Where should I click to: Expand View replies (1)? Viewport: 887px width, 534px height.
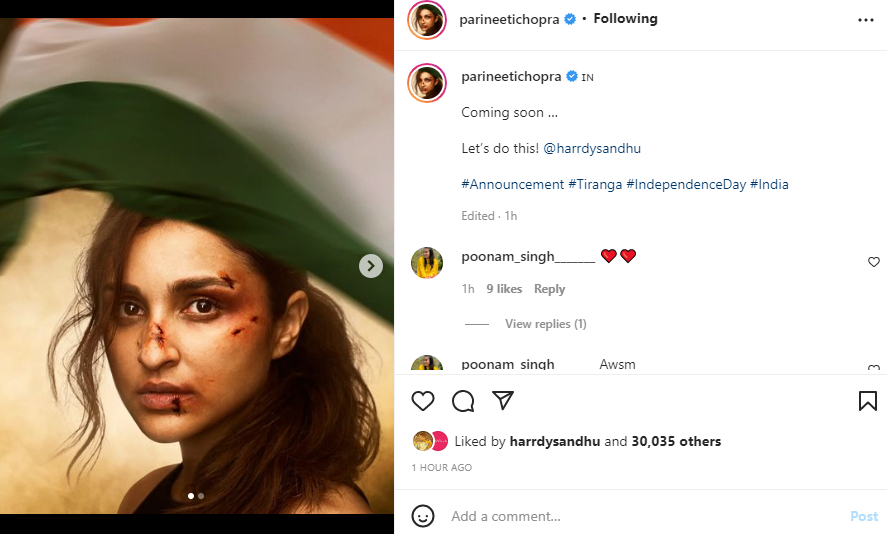coord(545,324)
